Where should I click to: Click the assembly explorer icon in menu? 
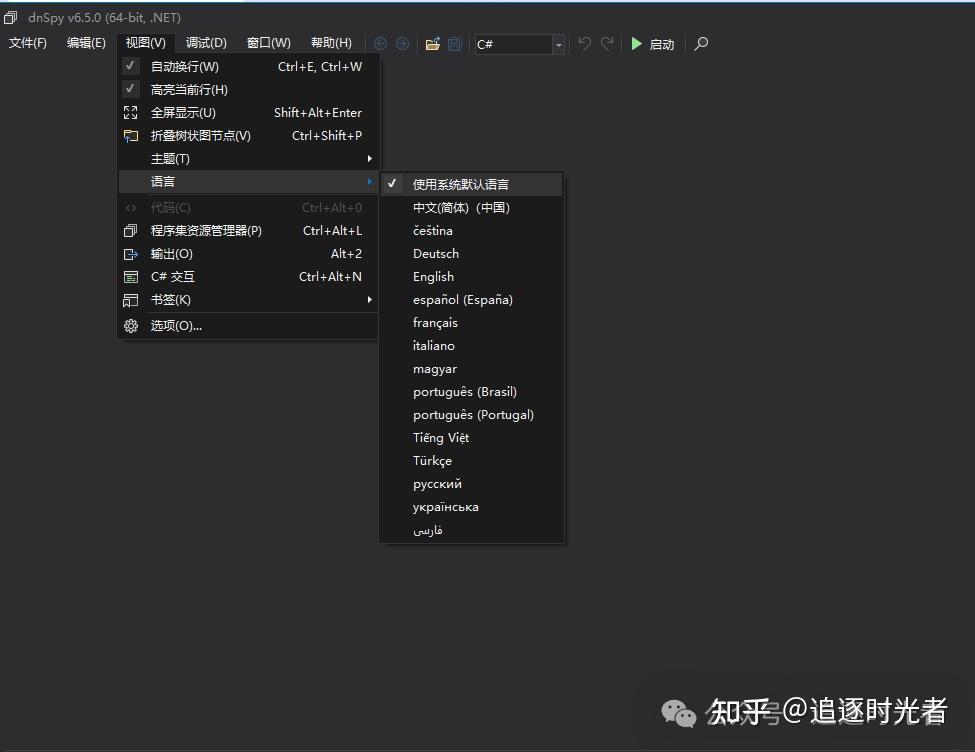[131, 231]
